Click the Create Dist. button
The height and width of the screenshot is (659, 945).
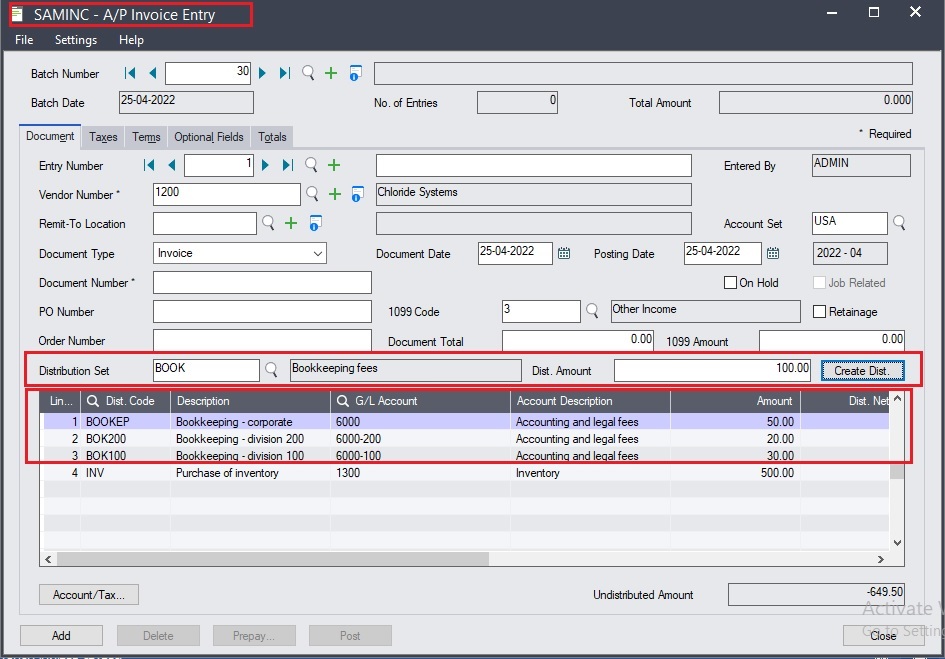pyautogui.click(x=862, y=370)
